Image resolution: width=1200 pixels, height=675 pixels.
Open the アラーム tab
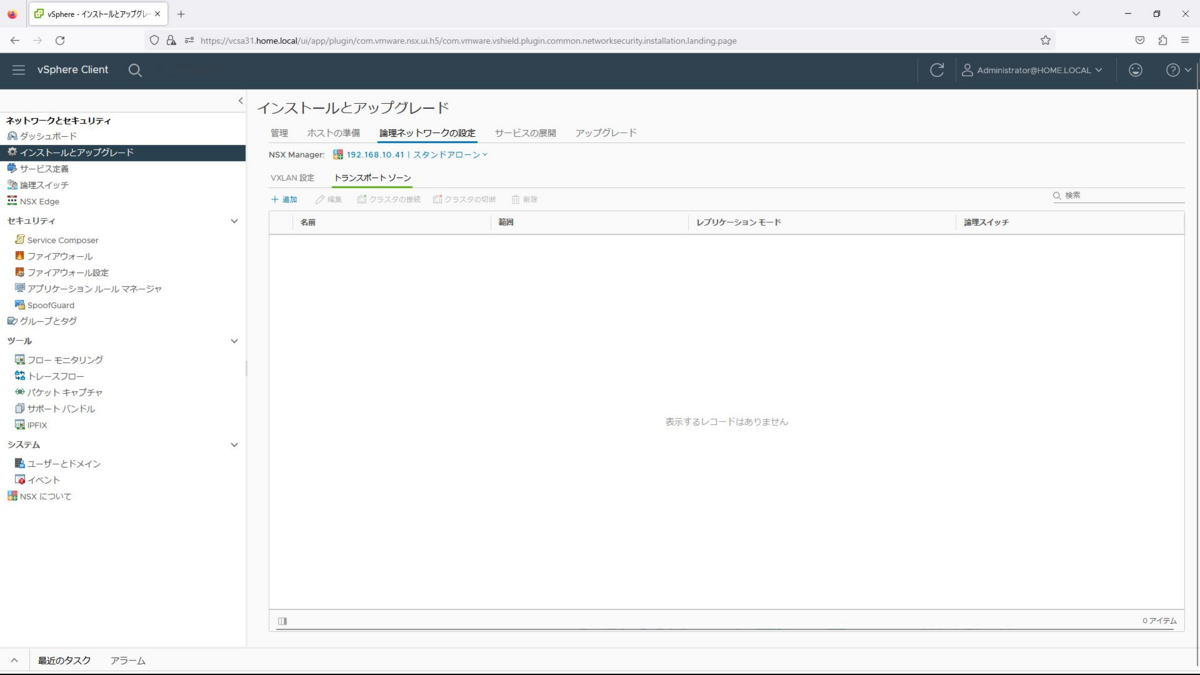pos(128,661)
